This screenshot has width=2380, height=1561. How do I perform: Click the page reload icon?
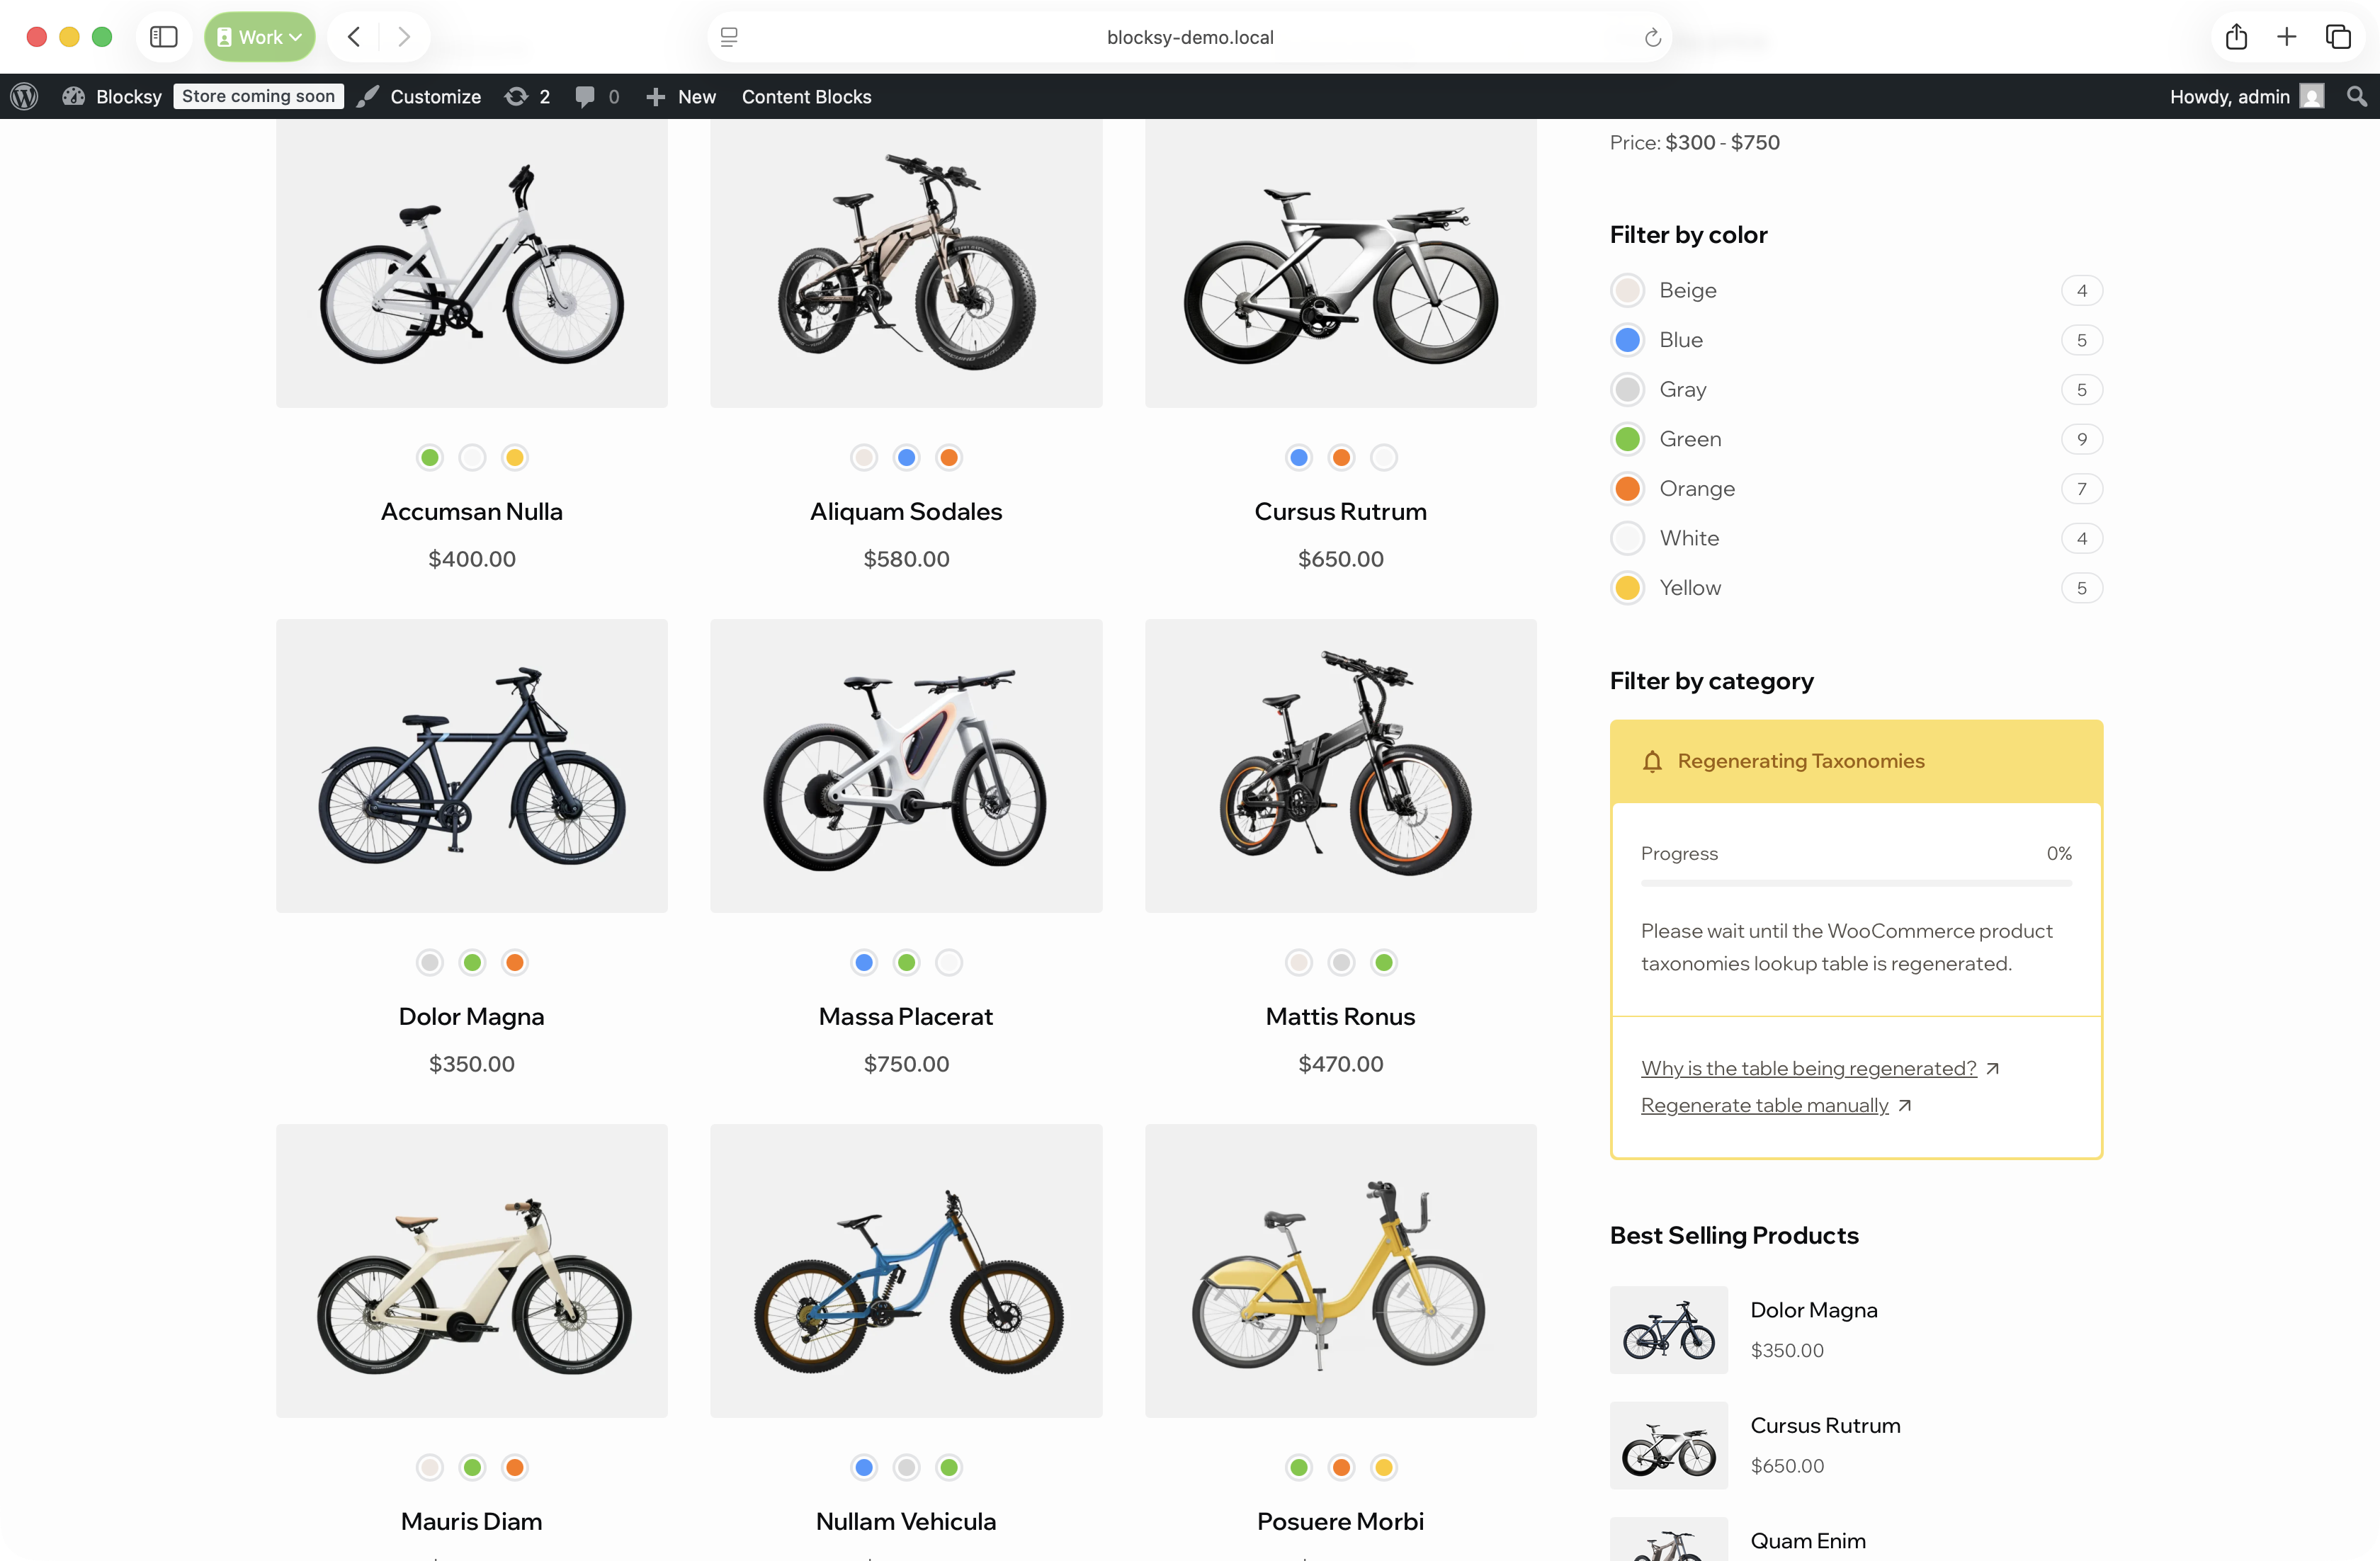[1652, 38]
